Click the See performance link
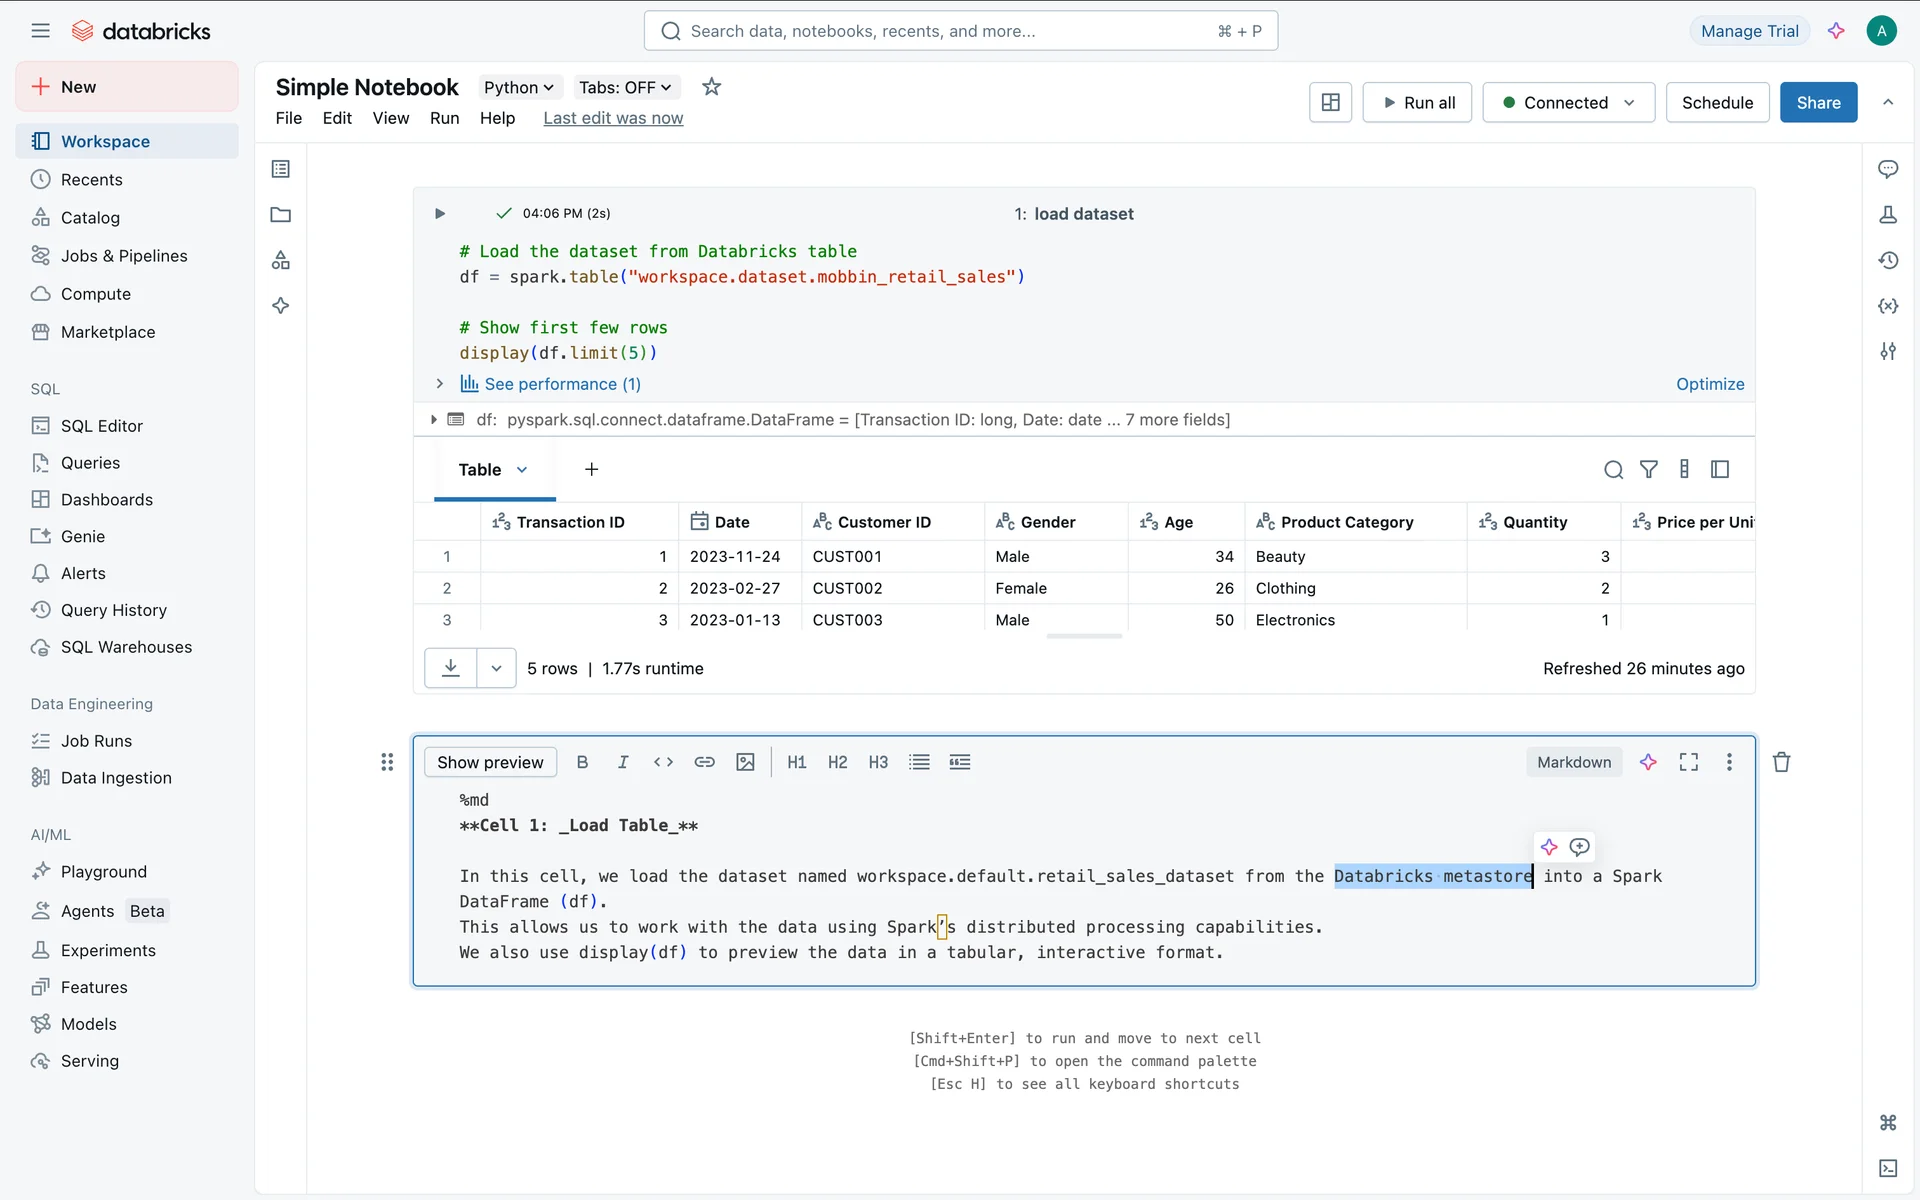The height and width of the screenshot is (1200, 1920). click(562, 384)
